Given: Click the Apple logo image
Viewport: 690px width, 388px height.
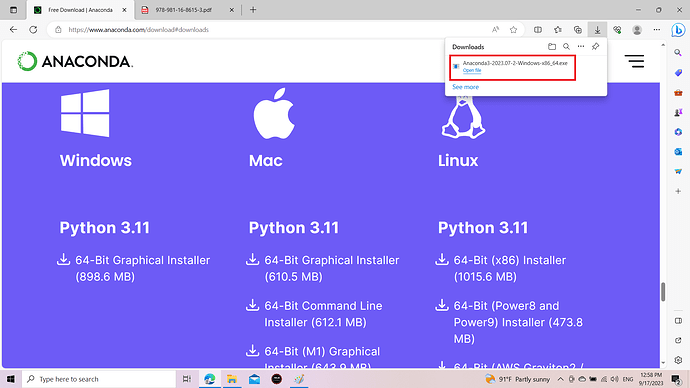Looking at the screenshot, I should pos(274,113).
